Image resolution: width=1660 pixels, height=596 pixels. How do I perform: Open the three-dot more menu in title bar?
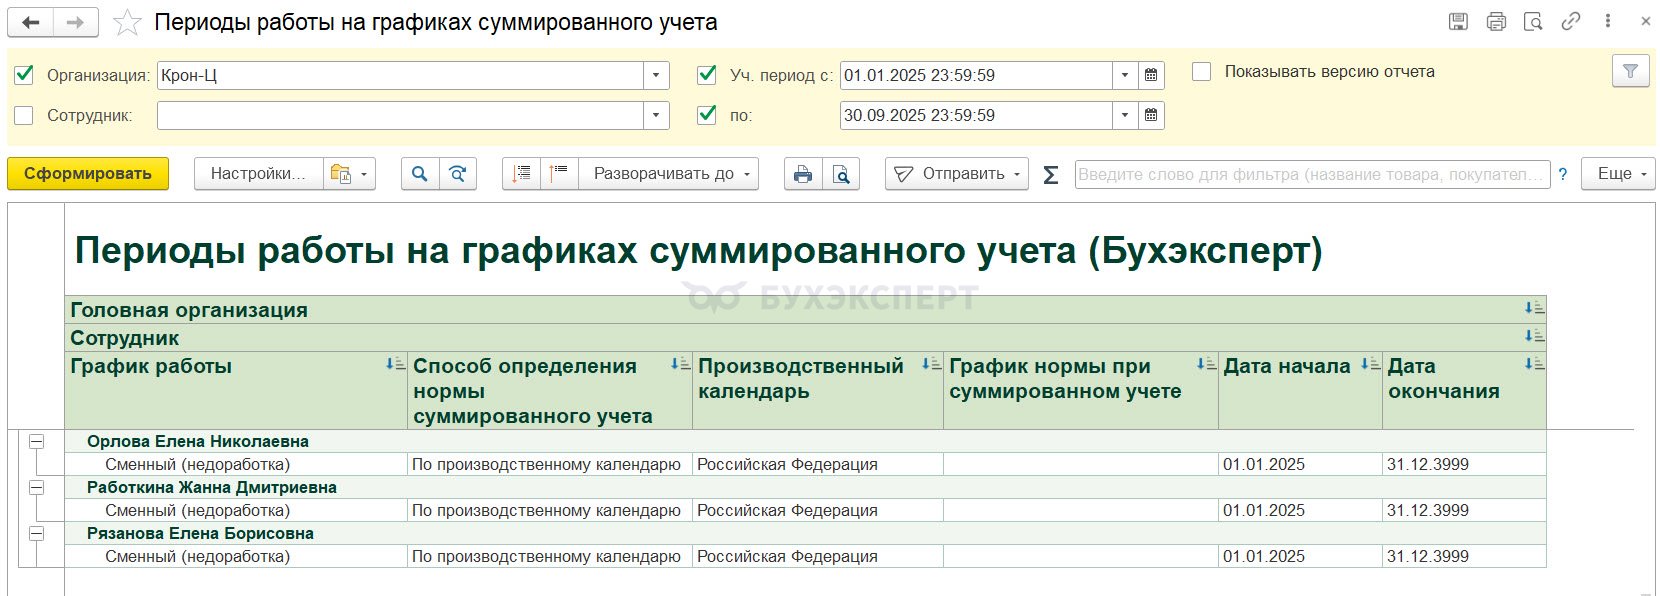pyautogui.click(x=1608, y=21)
